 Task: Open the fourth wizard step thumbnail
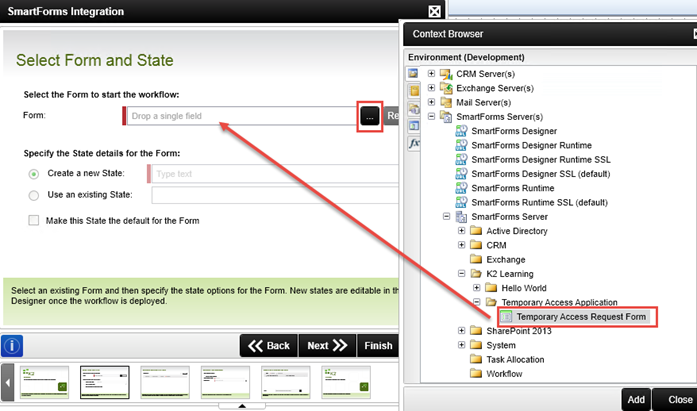(225, 382)
